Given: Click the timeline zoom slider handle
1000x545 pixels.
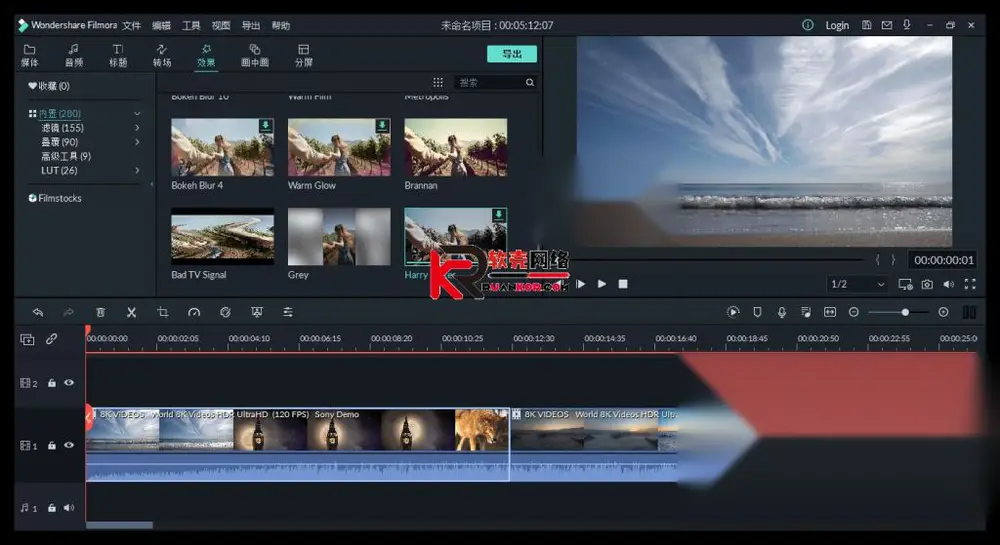Looking at the screenshot, I should tap(905, 312).
